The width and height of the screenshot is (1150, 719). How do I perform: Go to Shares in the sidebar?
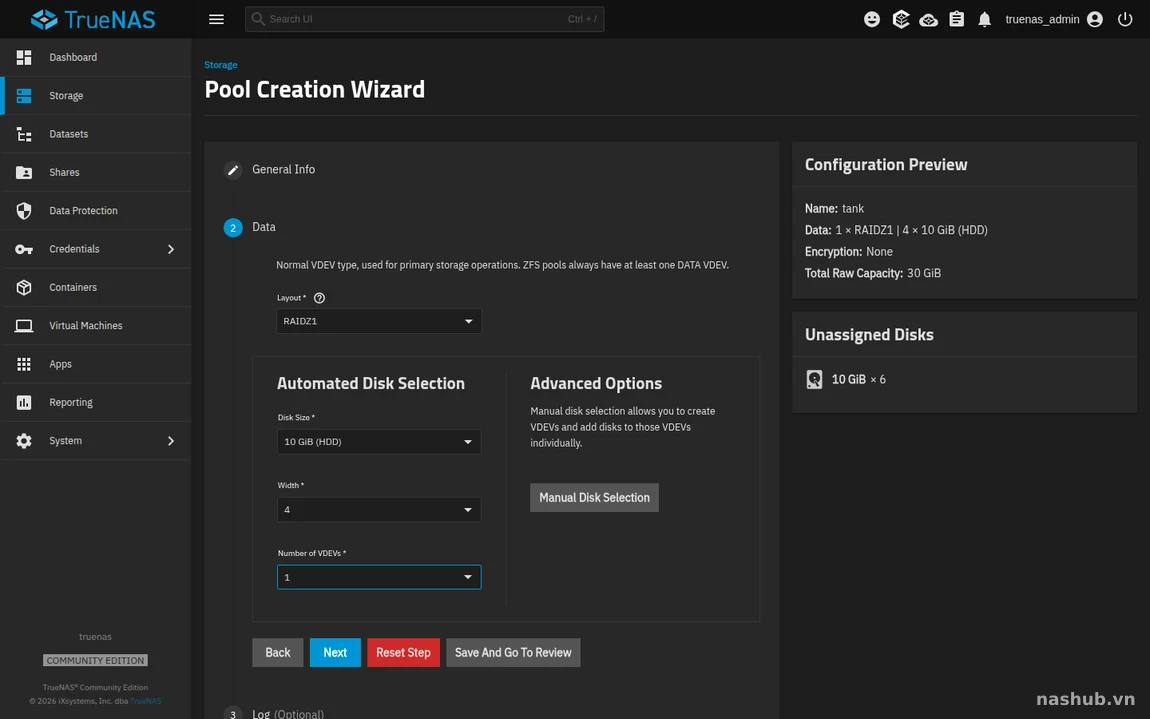click(96, 172)
